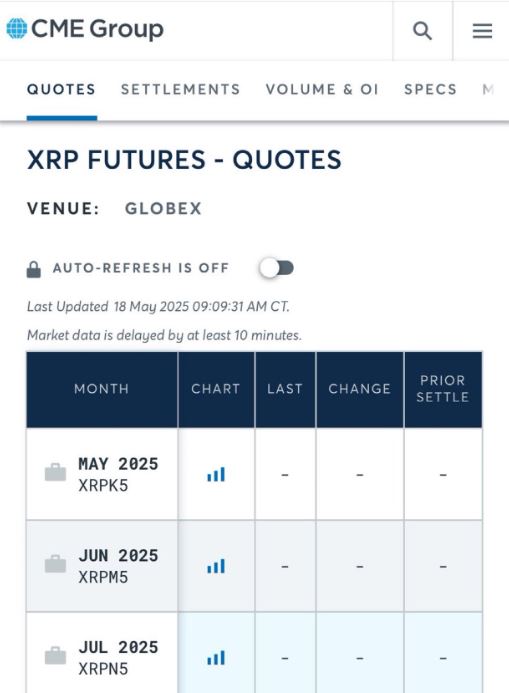This screenshot has width=509, height=693.
Task: Switch to the Volume & OI tab
Action: (322, 89)
